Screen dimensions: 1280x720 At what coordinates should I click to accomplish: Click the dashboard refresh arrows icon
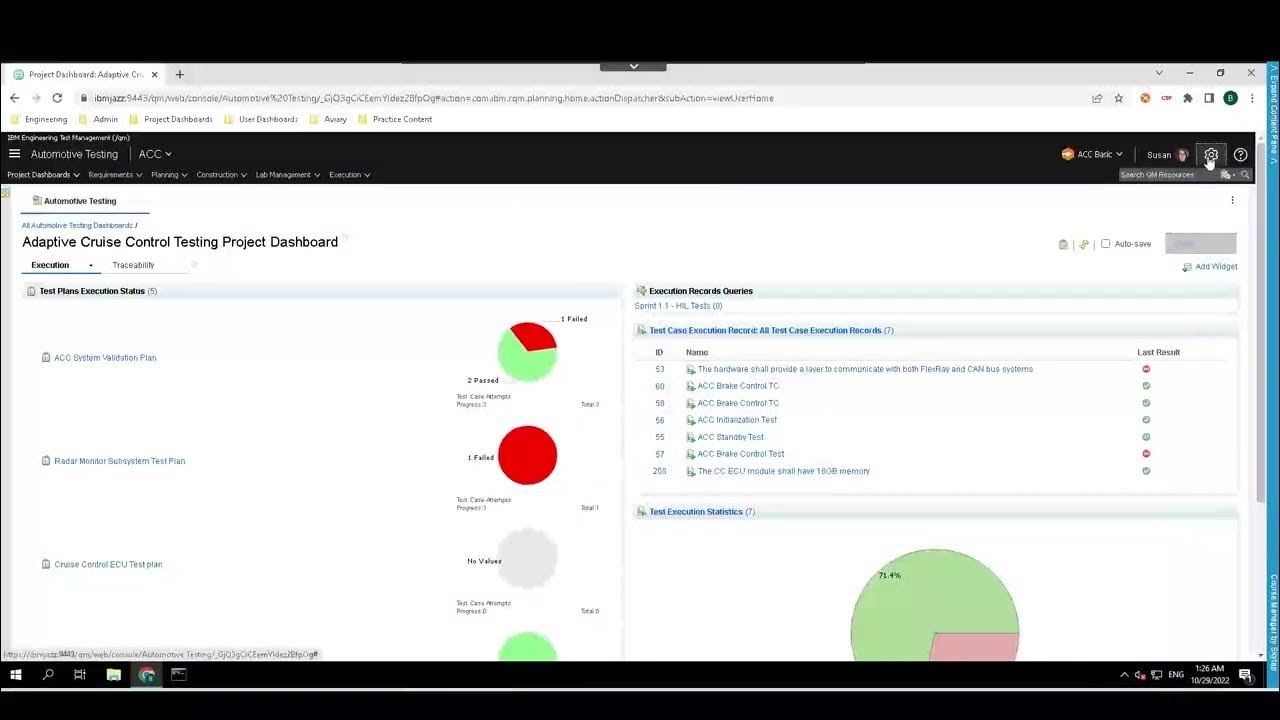point(1083,244)
